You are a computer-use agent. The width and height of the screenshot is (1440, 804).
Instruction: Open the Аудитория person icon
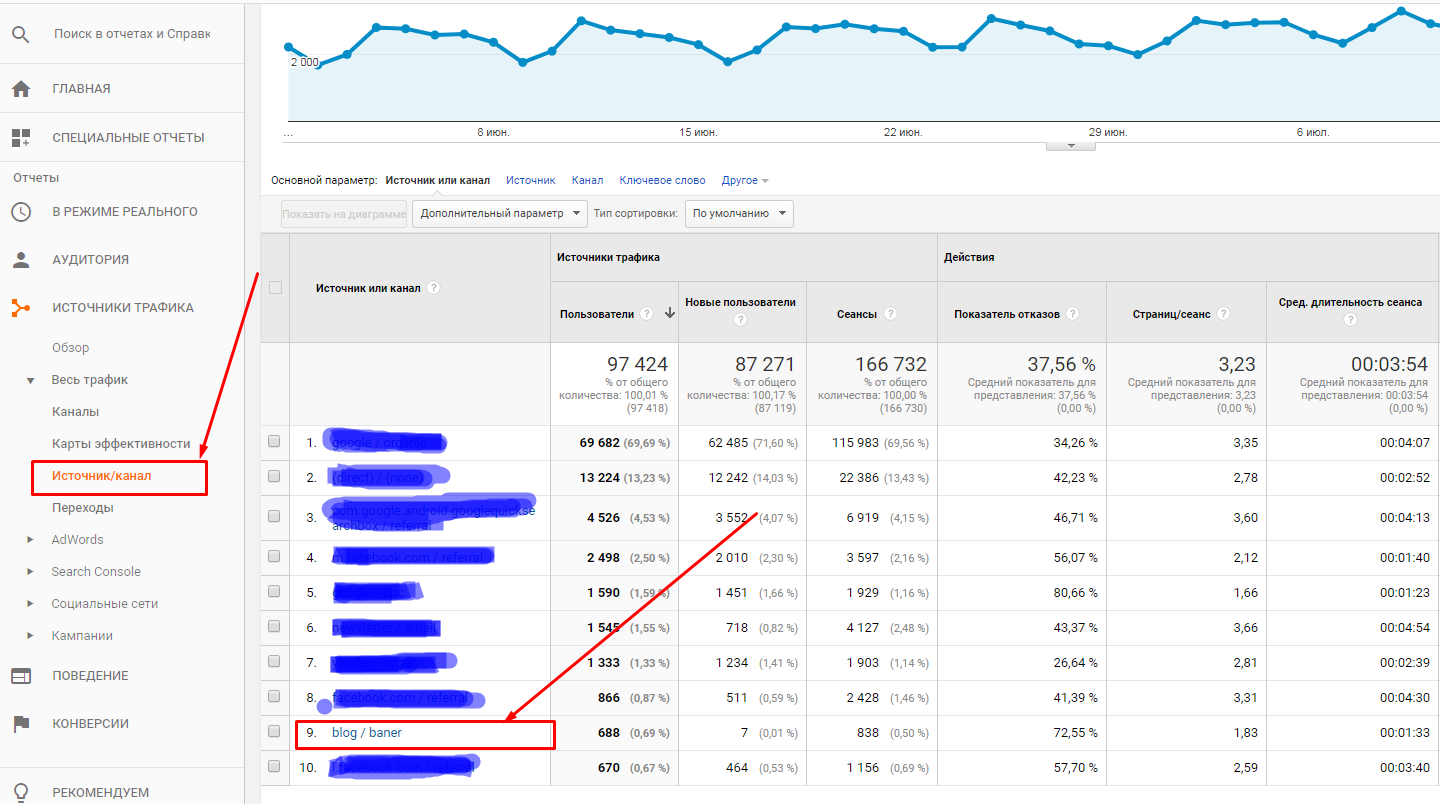tap(21, 260)
